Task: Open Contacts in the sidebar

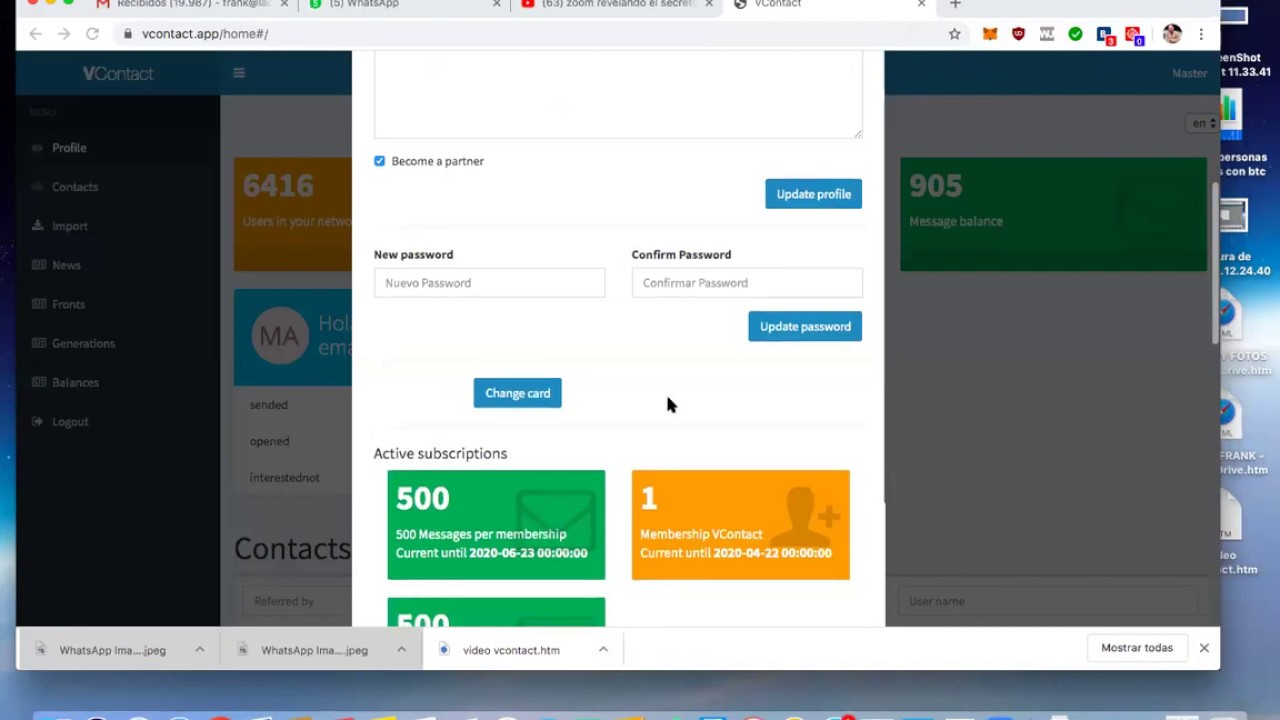Action: [x=75, y=187]
